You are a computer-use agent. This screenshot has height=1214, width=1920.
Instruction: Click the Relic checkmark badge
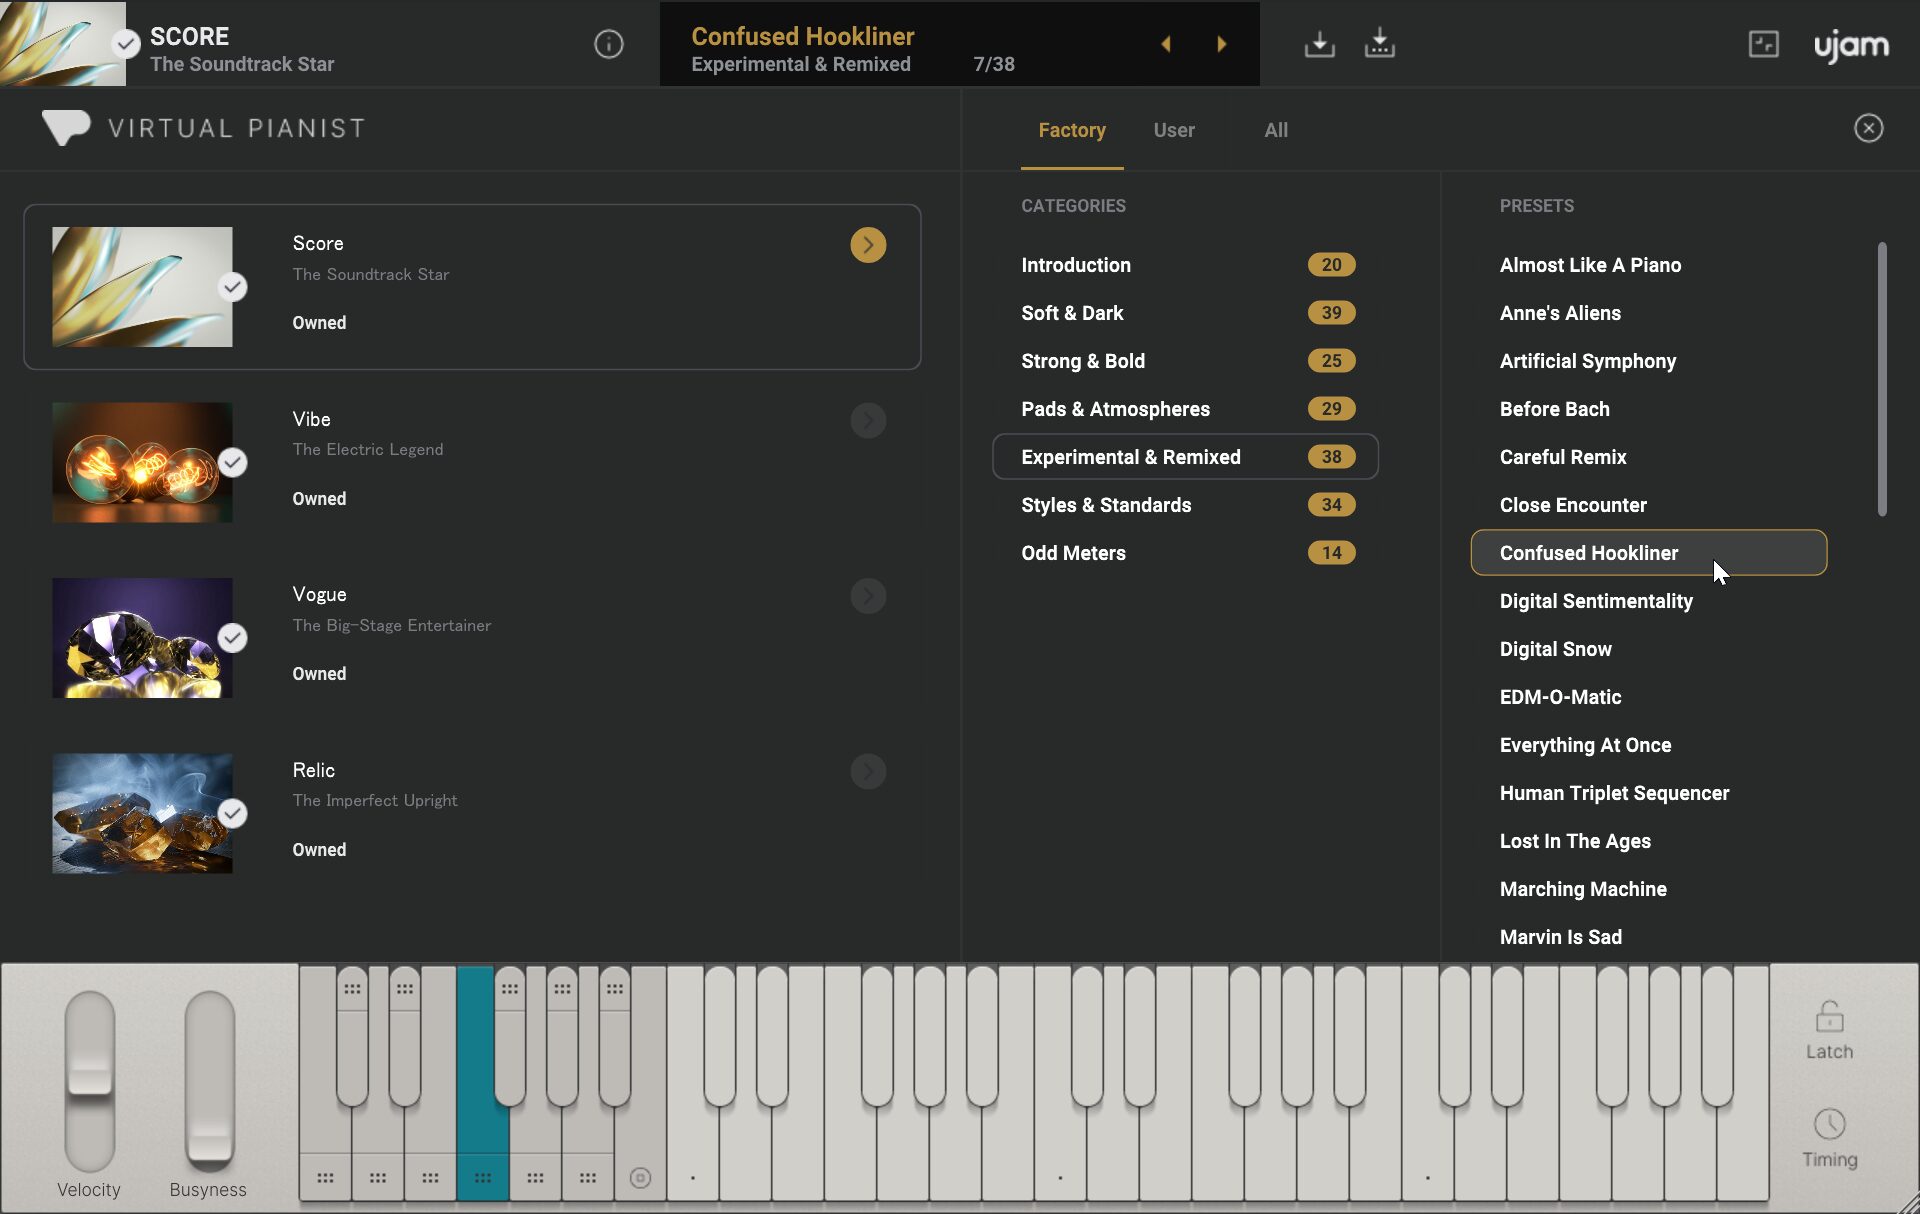pyautogui.click(x=232, y=813)
